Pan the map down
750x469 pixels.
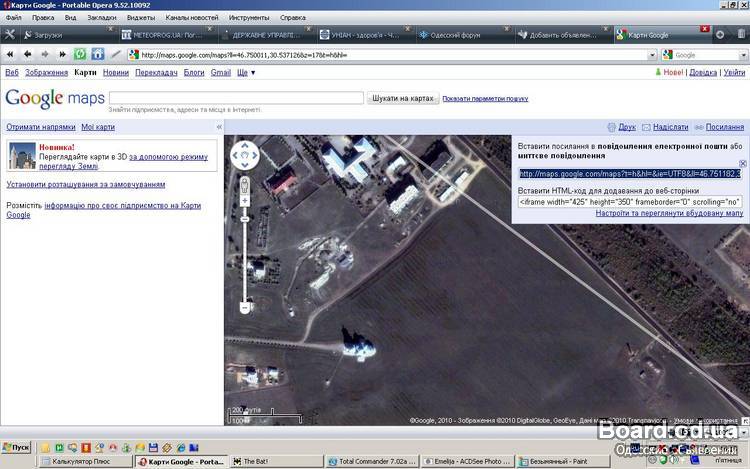[x=245, y=165]
